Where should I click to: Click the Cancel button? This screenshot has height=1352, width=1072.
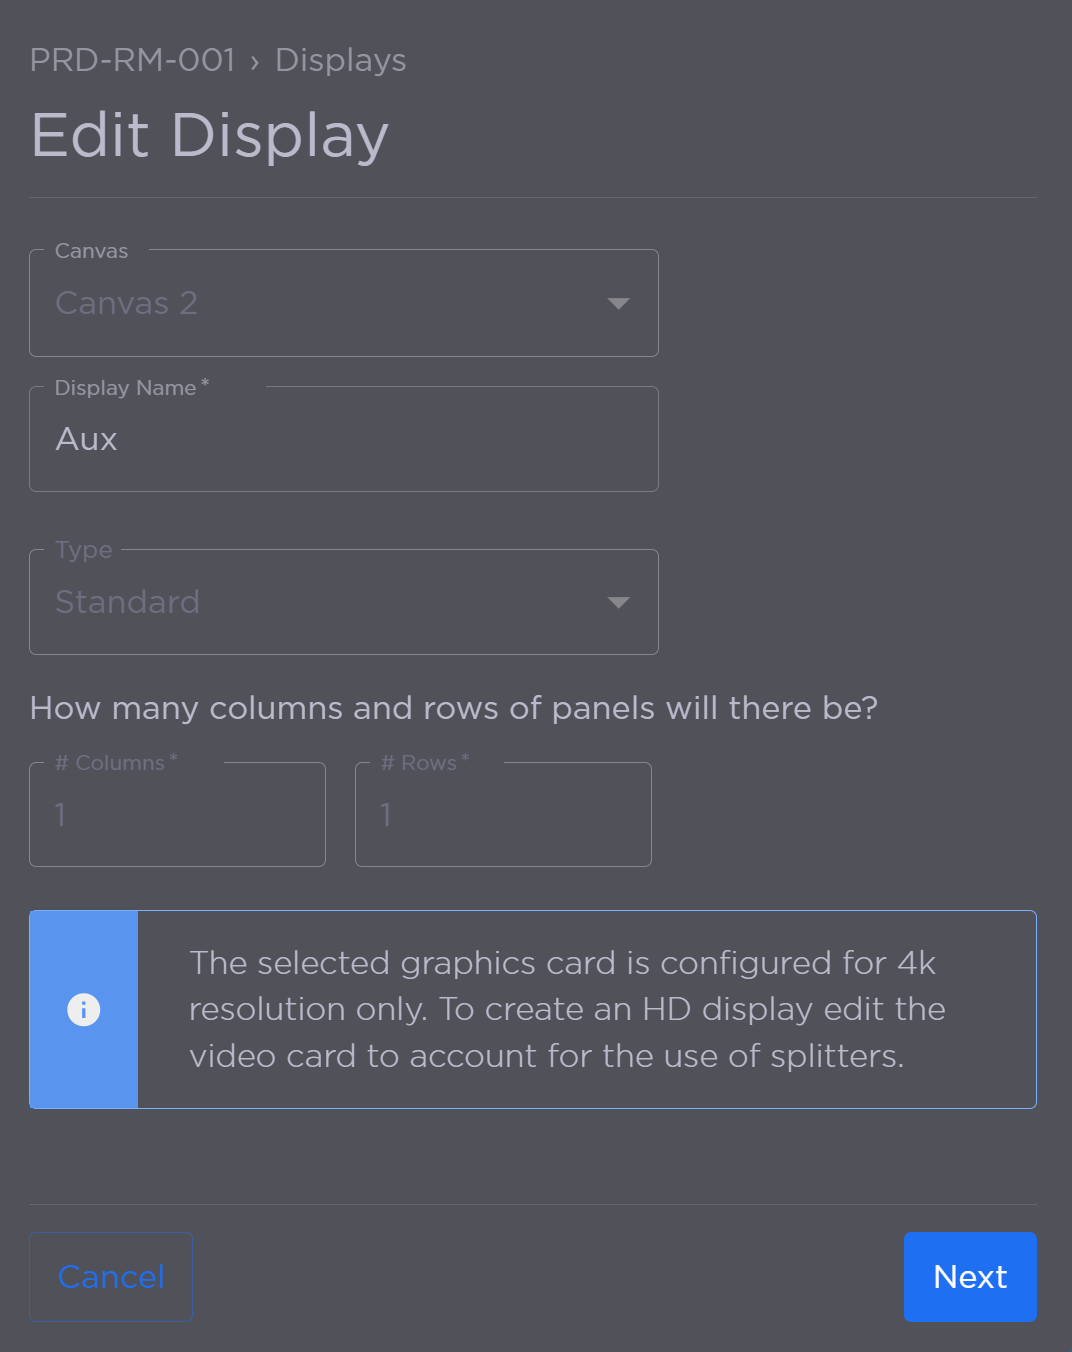point(111,1277)
